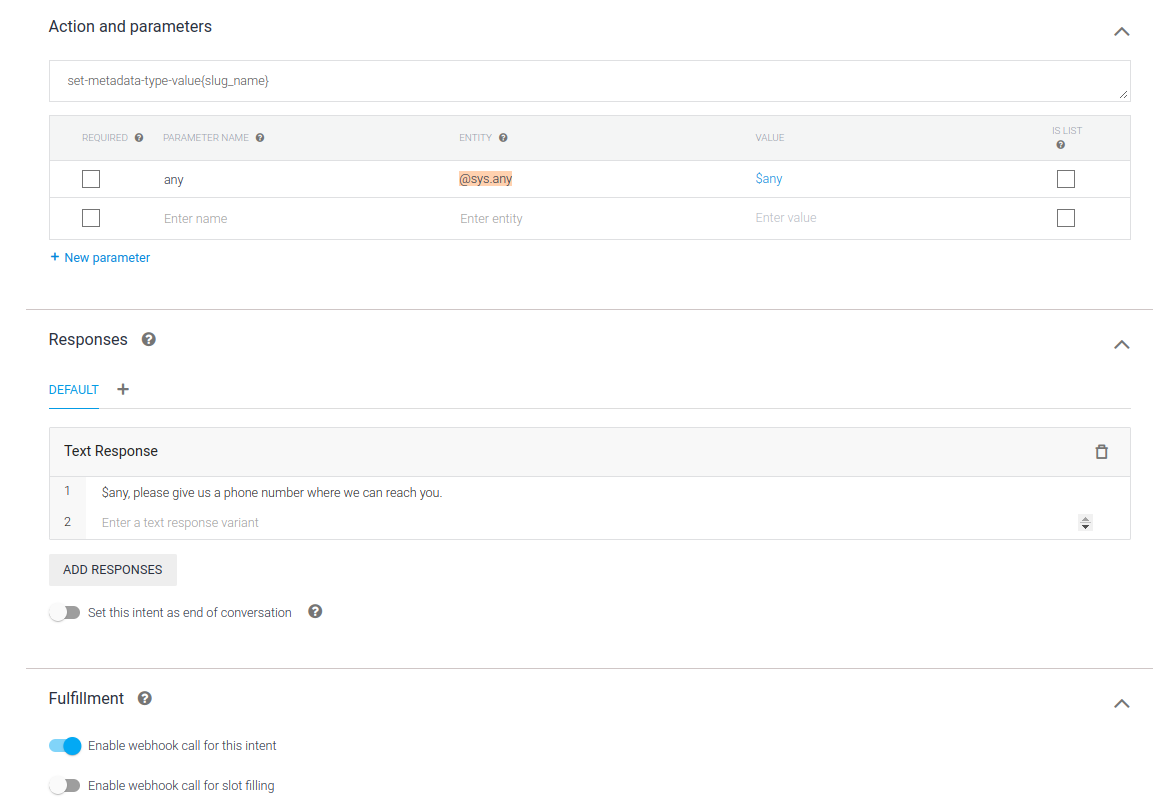Select the DEFAULT responses tab
Viewport: 1157px width, 811px height.
[x=74, y=390]
